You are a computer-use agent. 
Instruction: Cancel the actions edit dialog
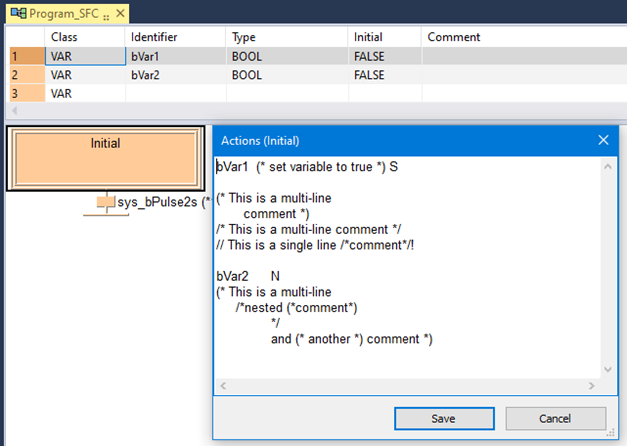(555, 418)
